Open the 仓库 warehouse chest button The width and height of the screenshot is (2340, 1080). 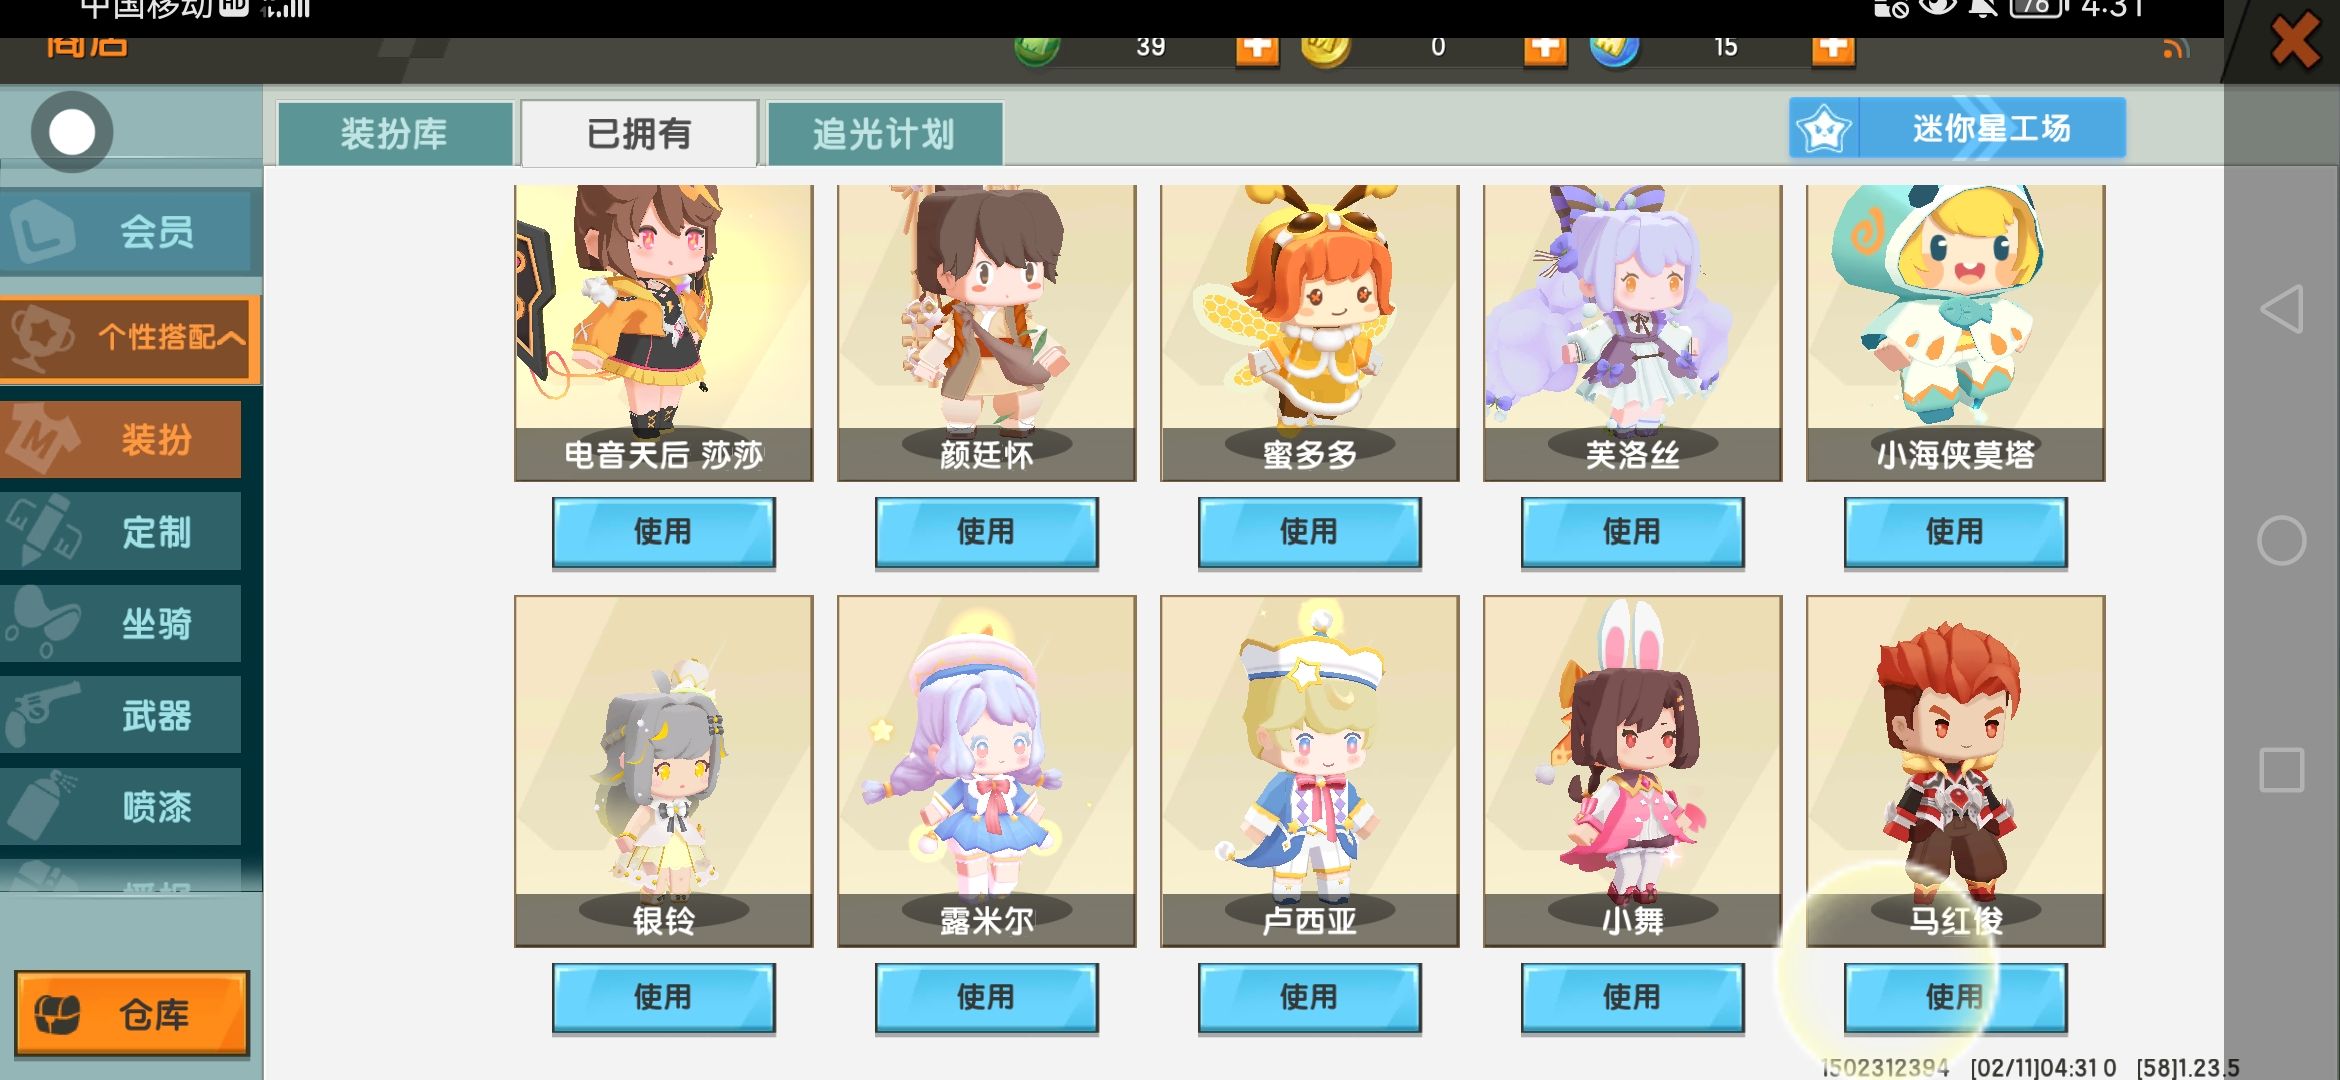pos(131,1014)
